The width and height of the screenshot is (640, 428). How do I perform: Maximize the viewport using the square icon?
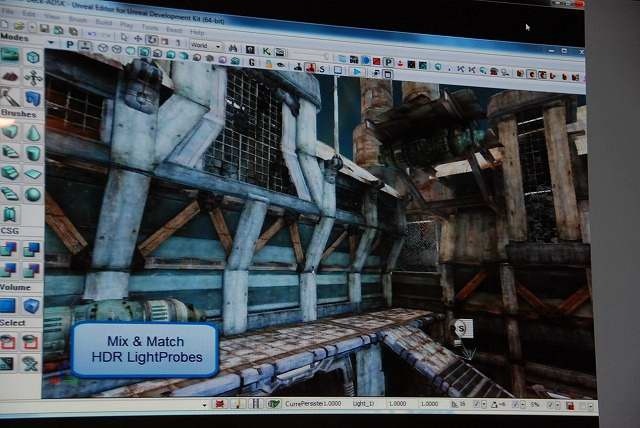tap(387, 74)
